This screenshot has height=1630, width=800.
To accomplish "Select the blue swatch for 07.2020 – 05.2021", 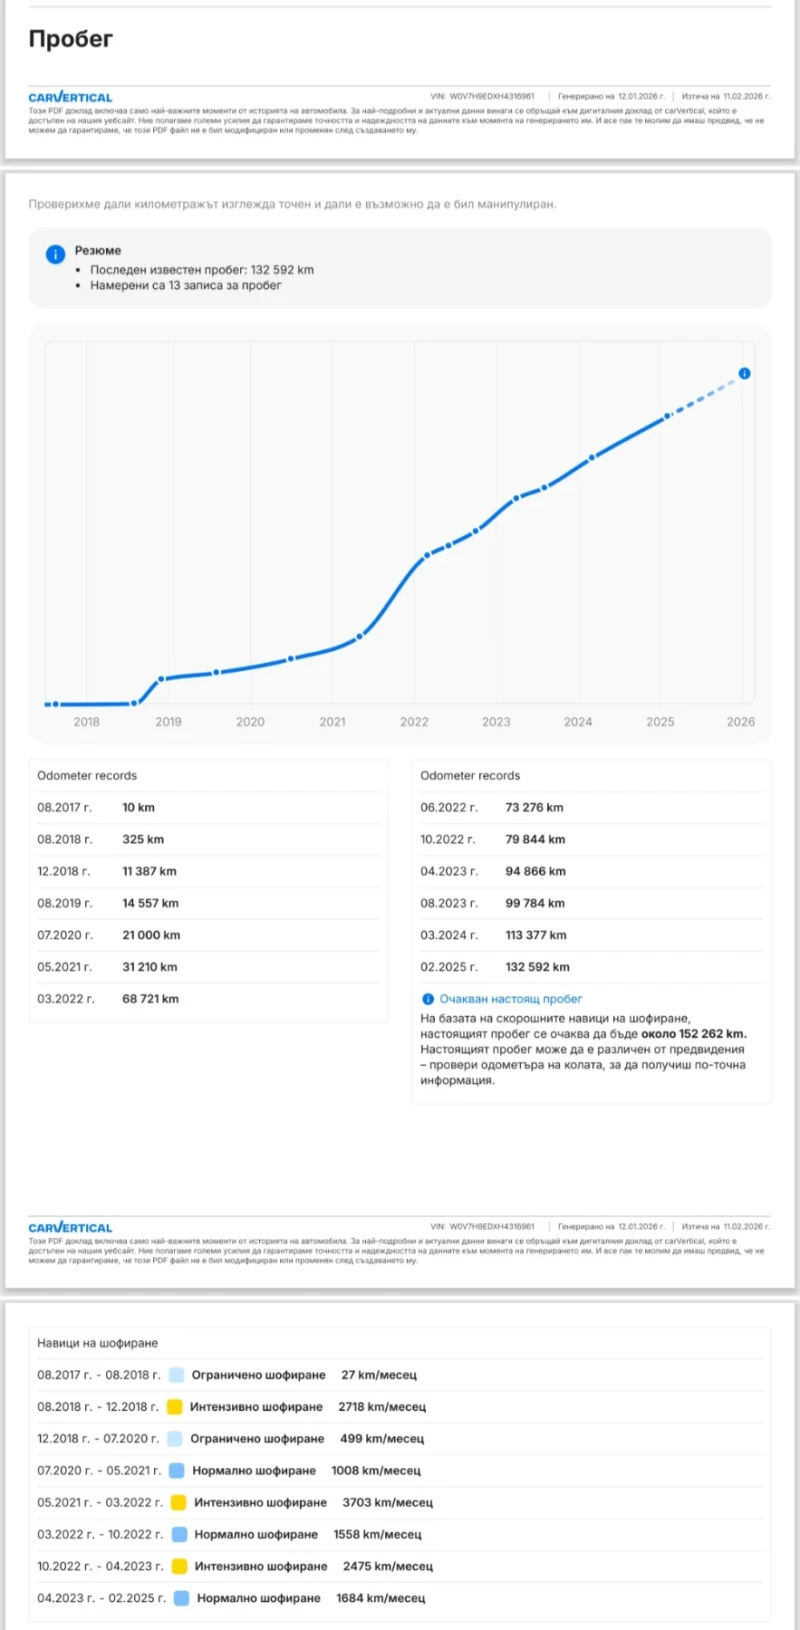I will tap(177, 1471).
